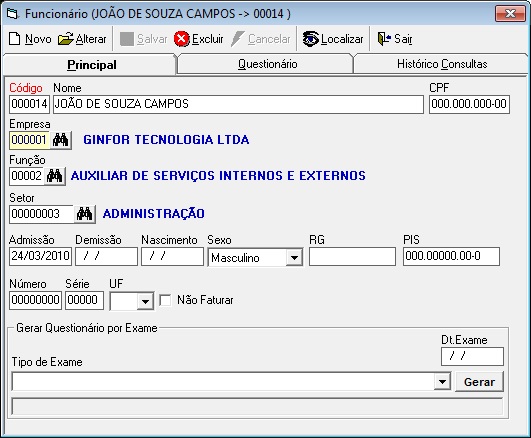Open Função lookup with binoculars icon
Screen dimensions: 531x438
[x=55, y=176]
